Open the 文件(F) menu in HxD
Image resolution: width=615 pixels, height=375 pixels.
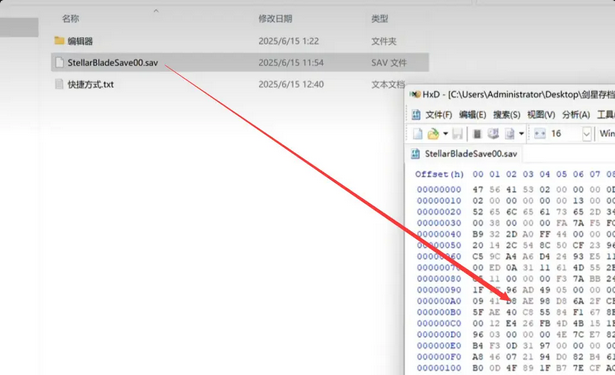(439, 115)
